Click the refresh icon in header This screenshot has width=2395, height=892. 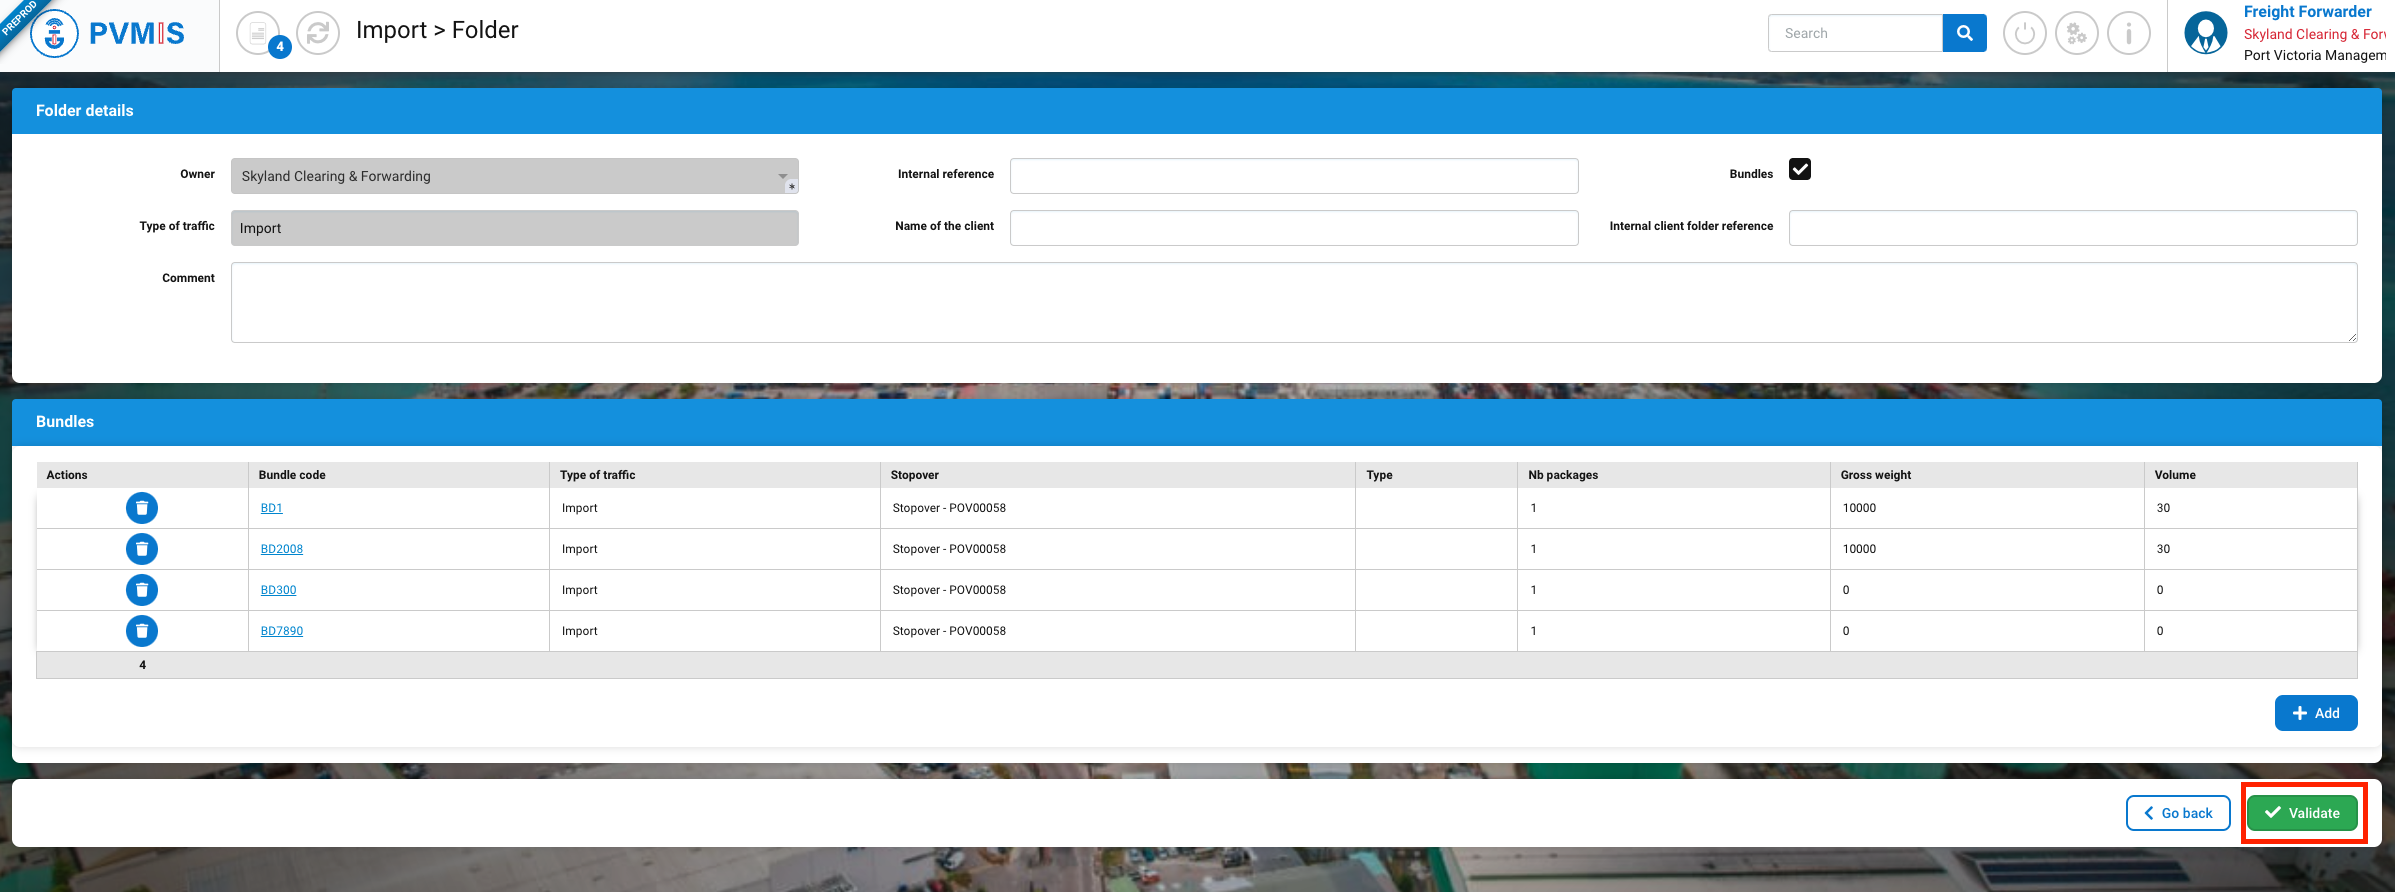(x=318, y=34)
